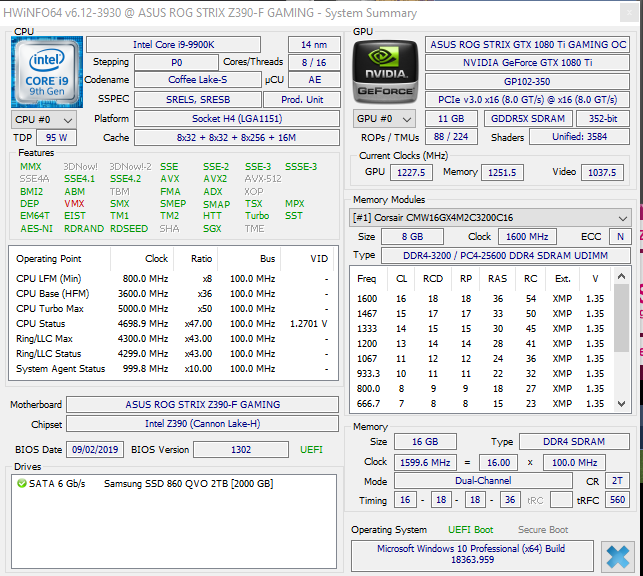Screen dimensions: 643x576
Task: Click the SGX feature label
Action: (x=212, y=229)
